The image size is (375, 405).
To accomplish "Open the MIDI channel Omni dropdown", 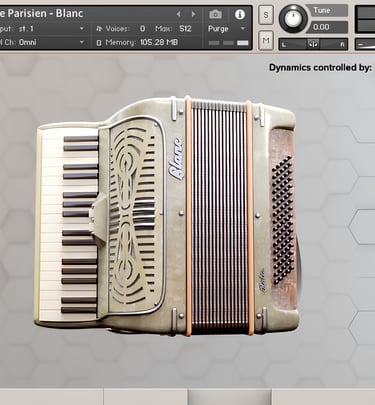I will [x=43, y=42].
